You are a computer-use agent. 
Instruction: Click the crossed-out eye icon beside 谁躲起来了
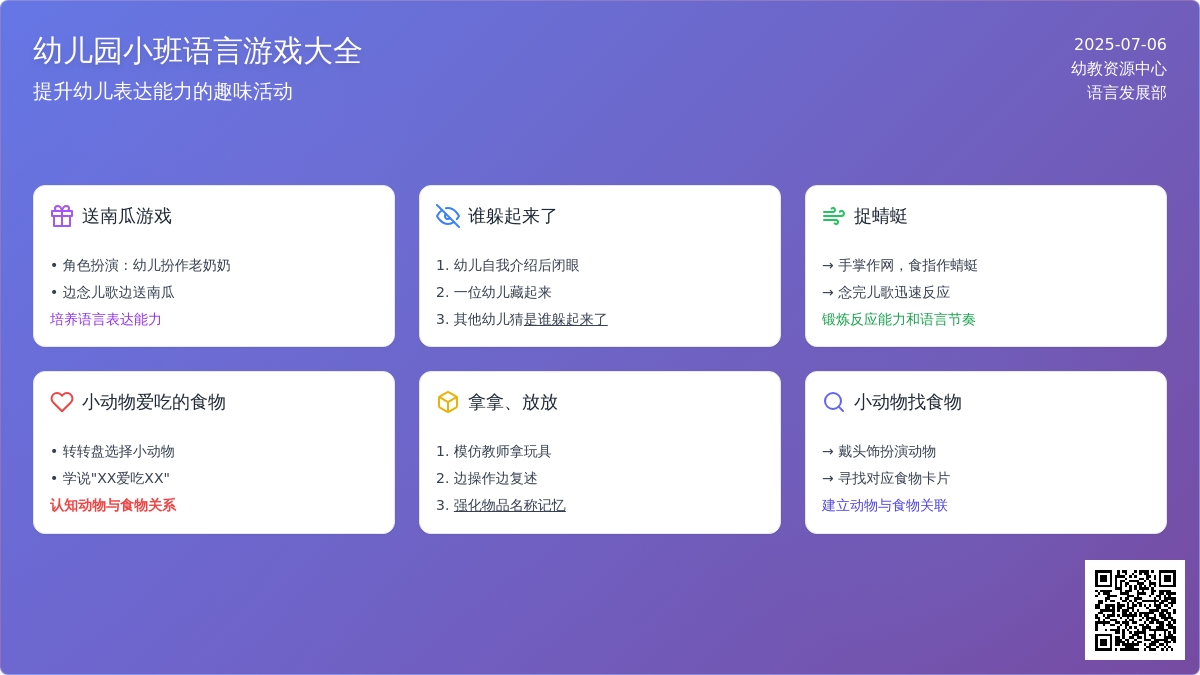click(x=448, y=216)
